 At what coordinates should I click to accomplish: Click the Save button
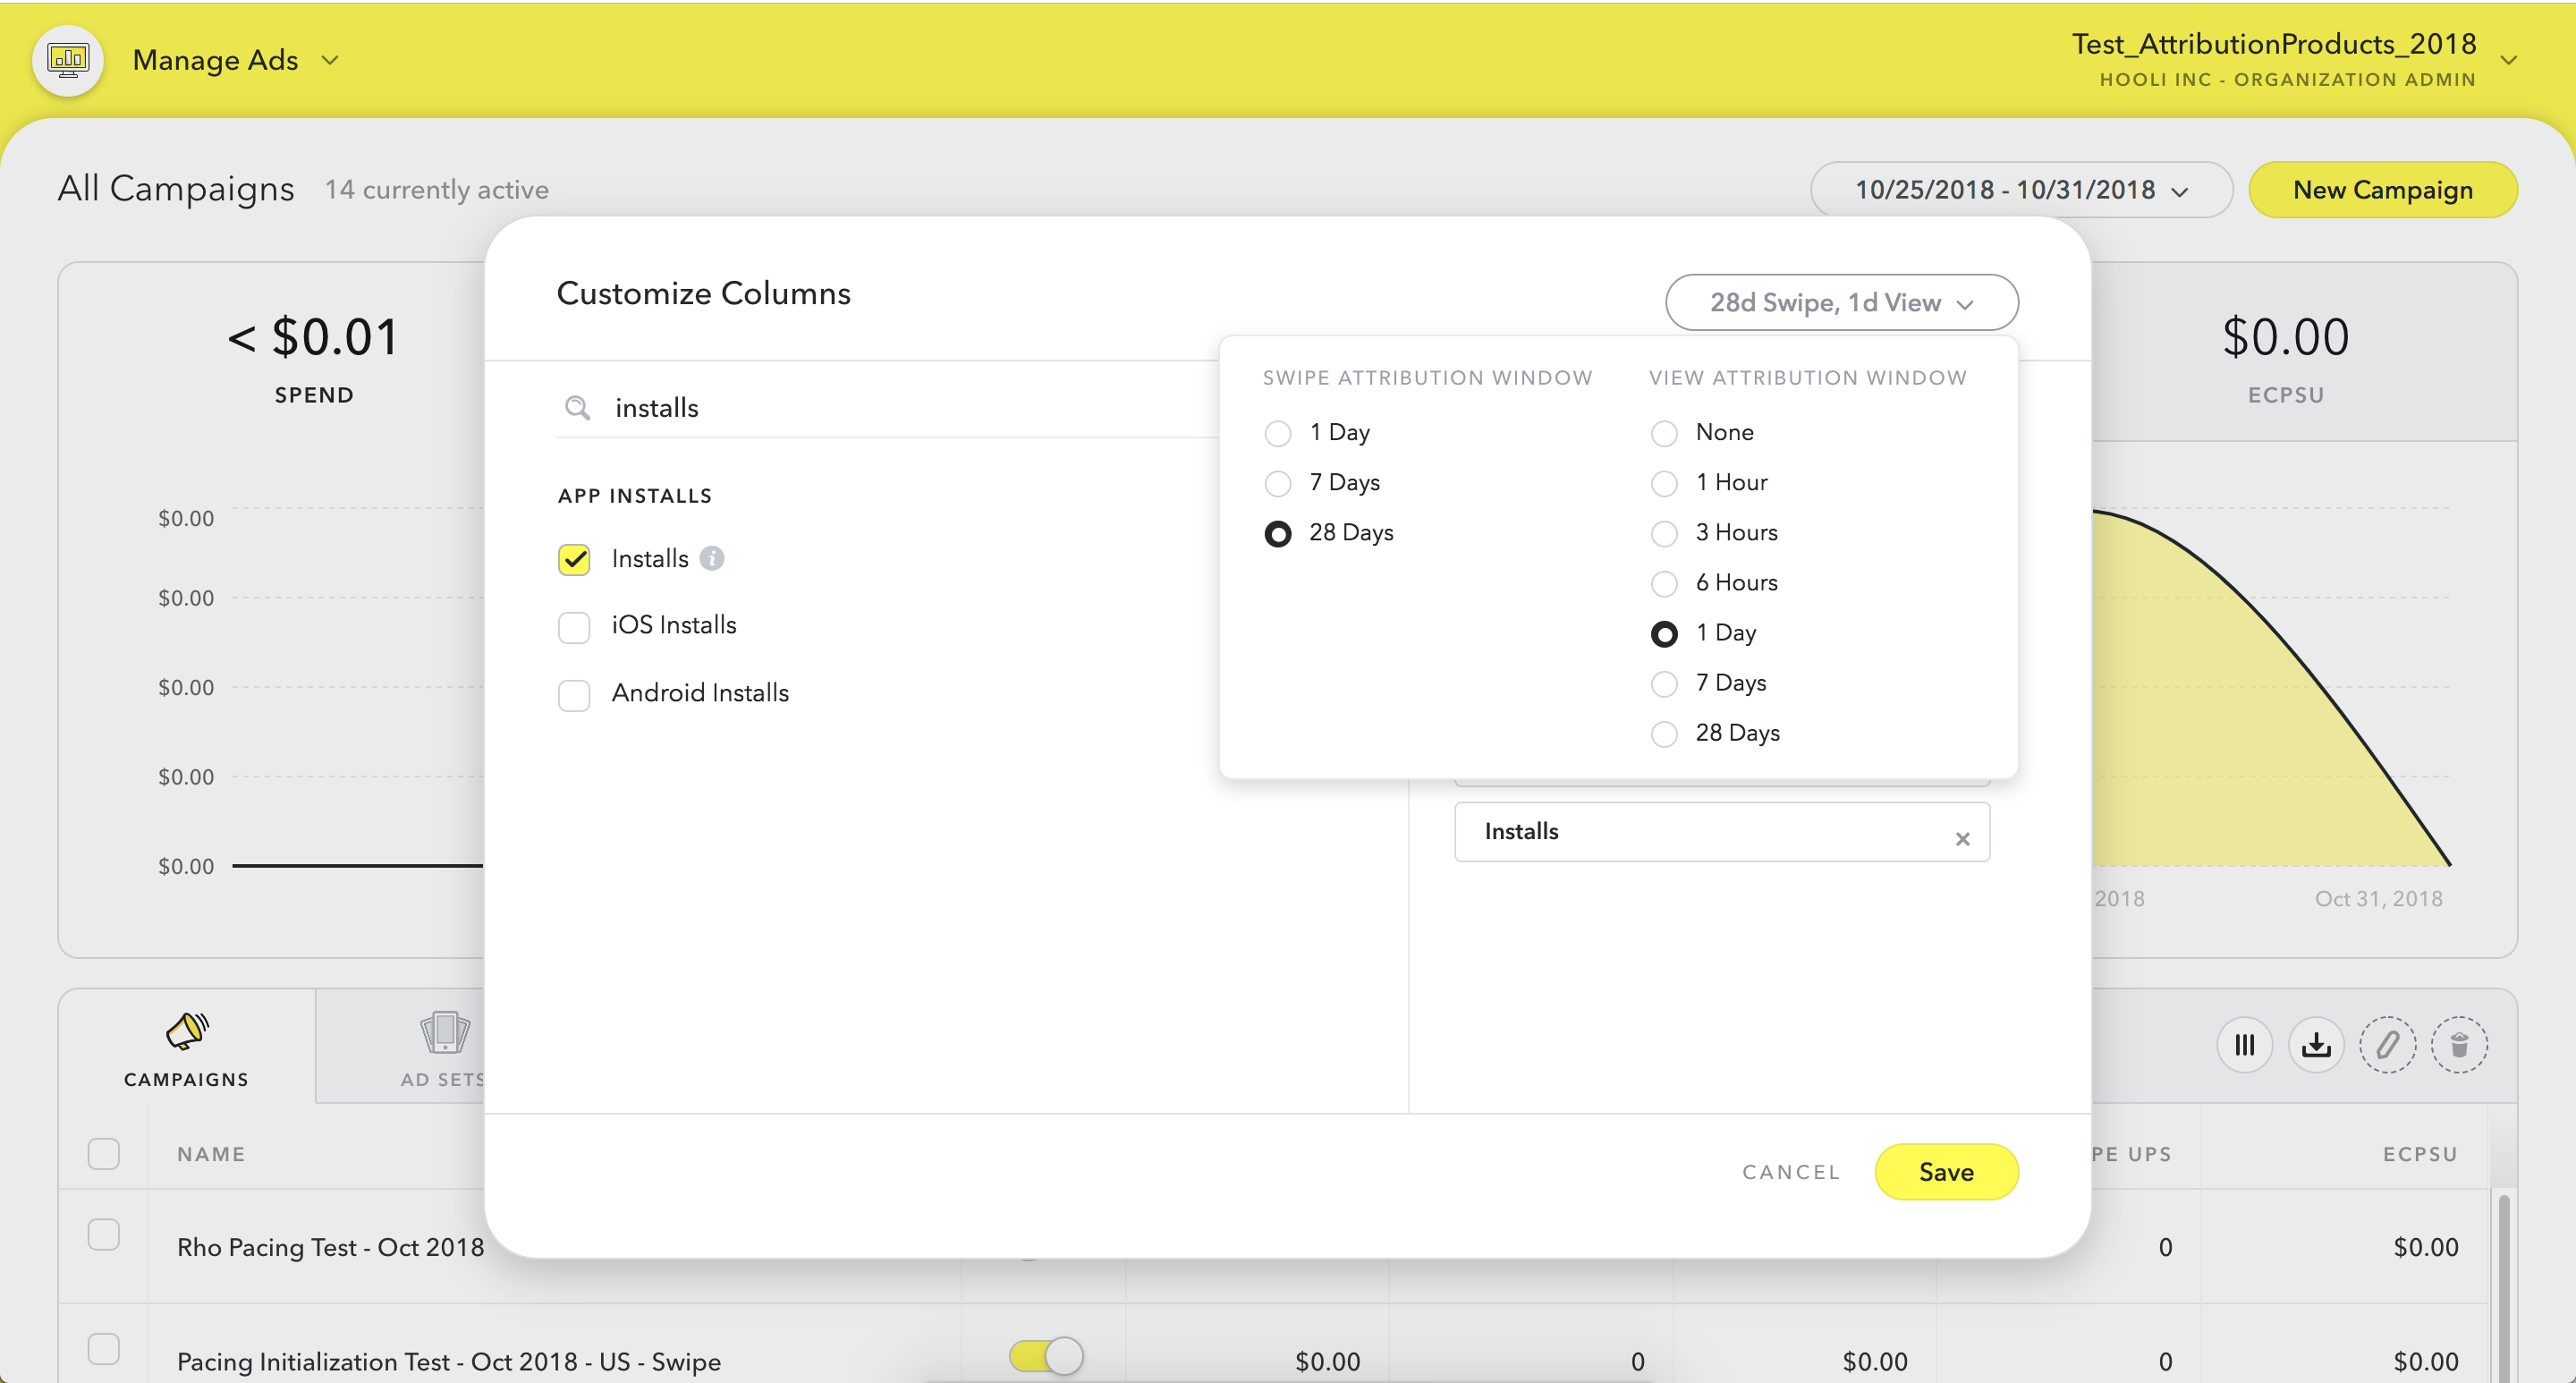(x=1945, y=1171)
